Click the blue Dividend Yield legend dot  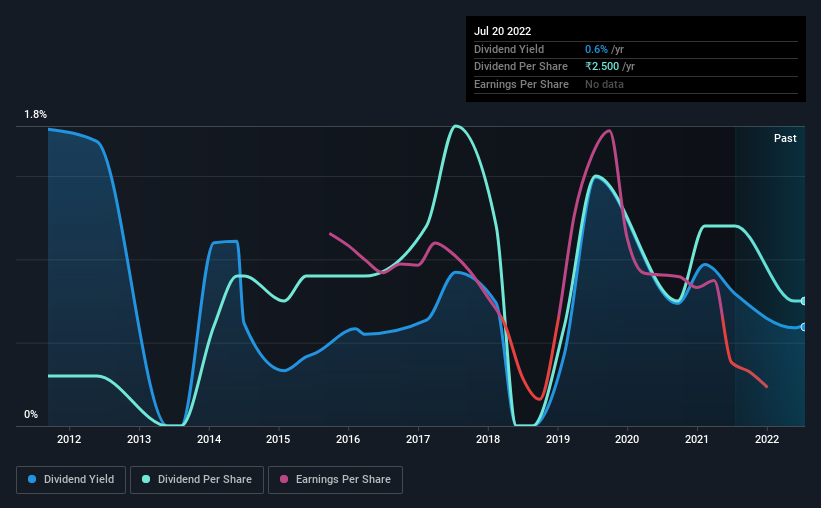(32, 479)
